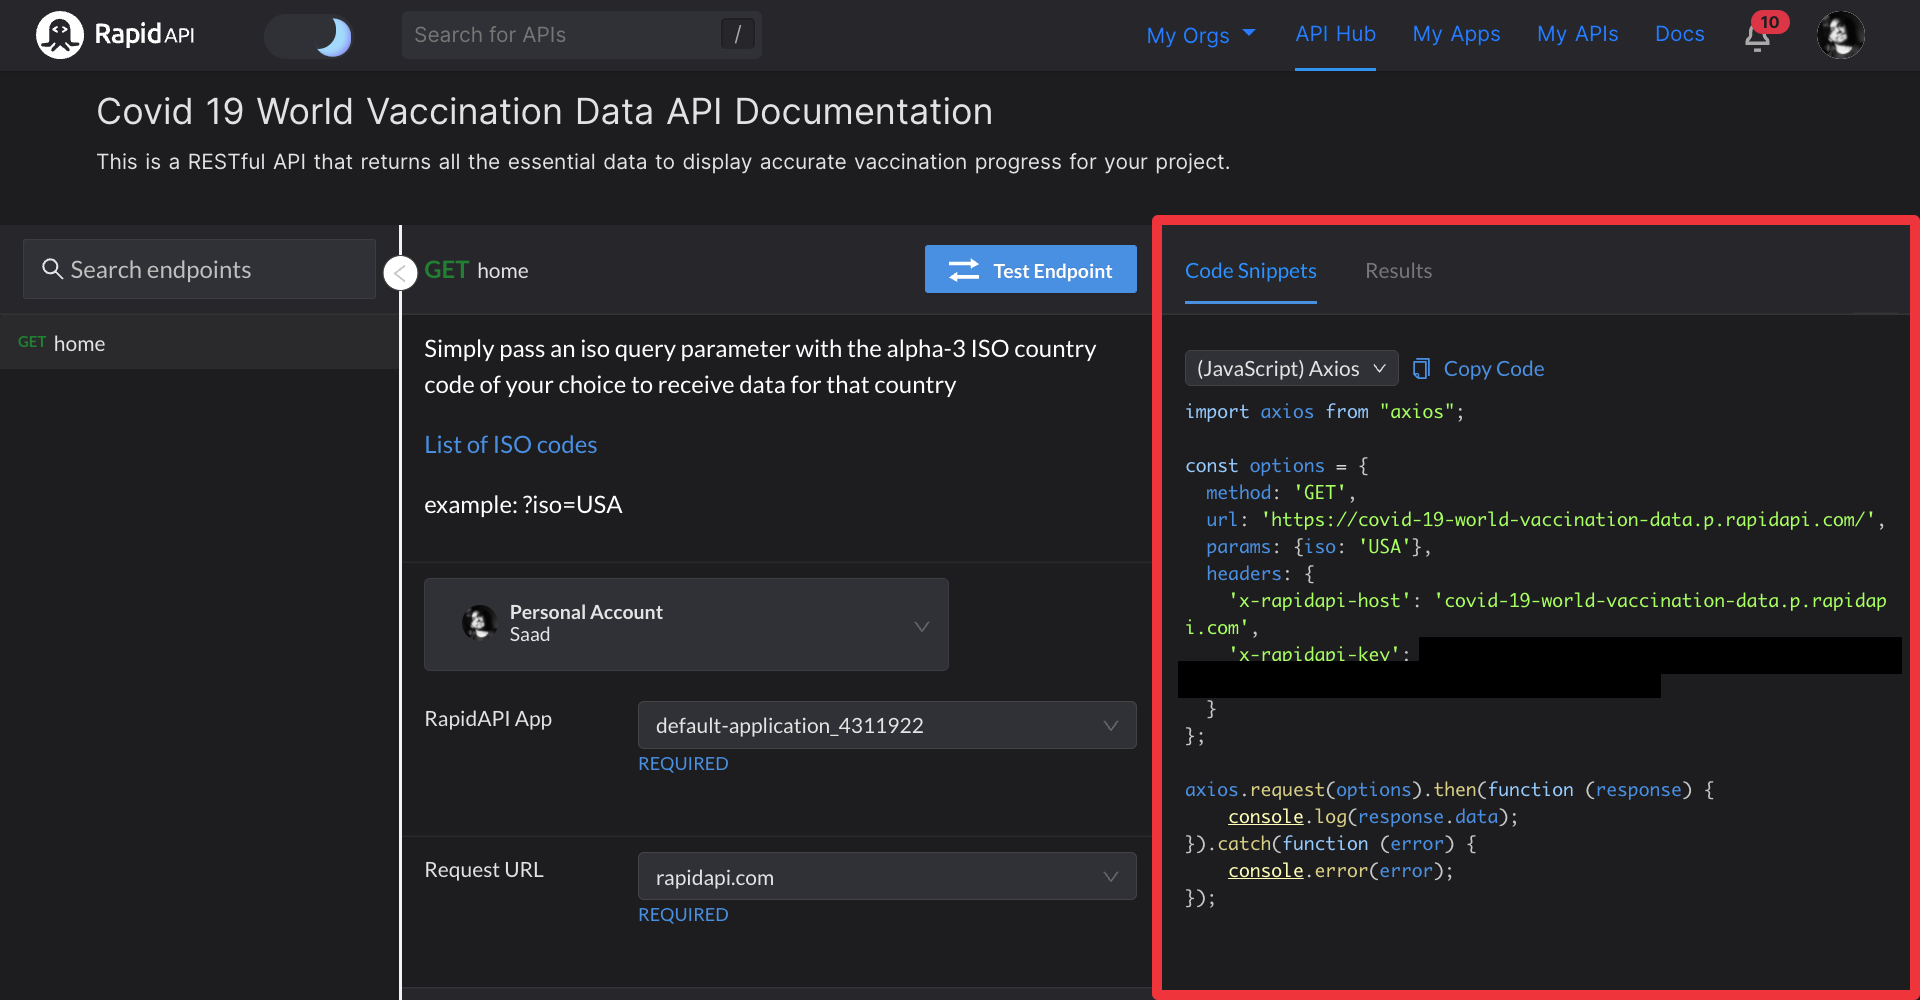Viewport: 1920px width, 1000px height.
Task: Click the Test Endpoint button
Action: pos(1030,270)
